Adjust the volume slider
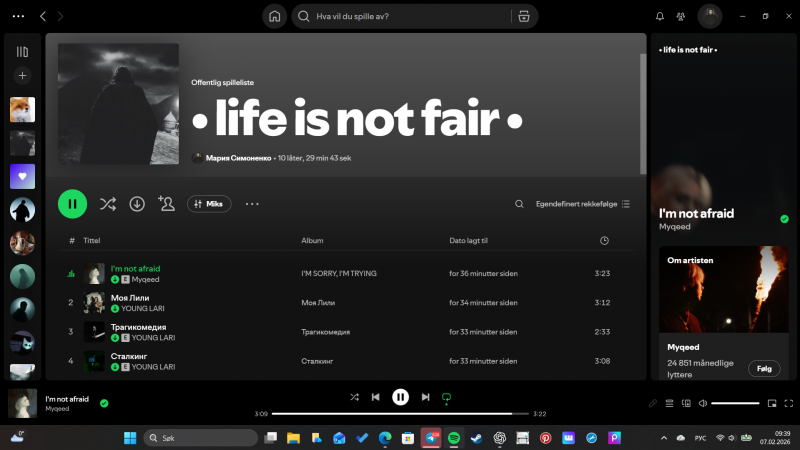Screen dimensions: 800x450 (x=735, y=403)
